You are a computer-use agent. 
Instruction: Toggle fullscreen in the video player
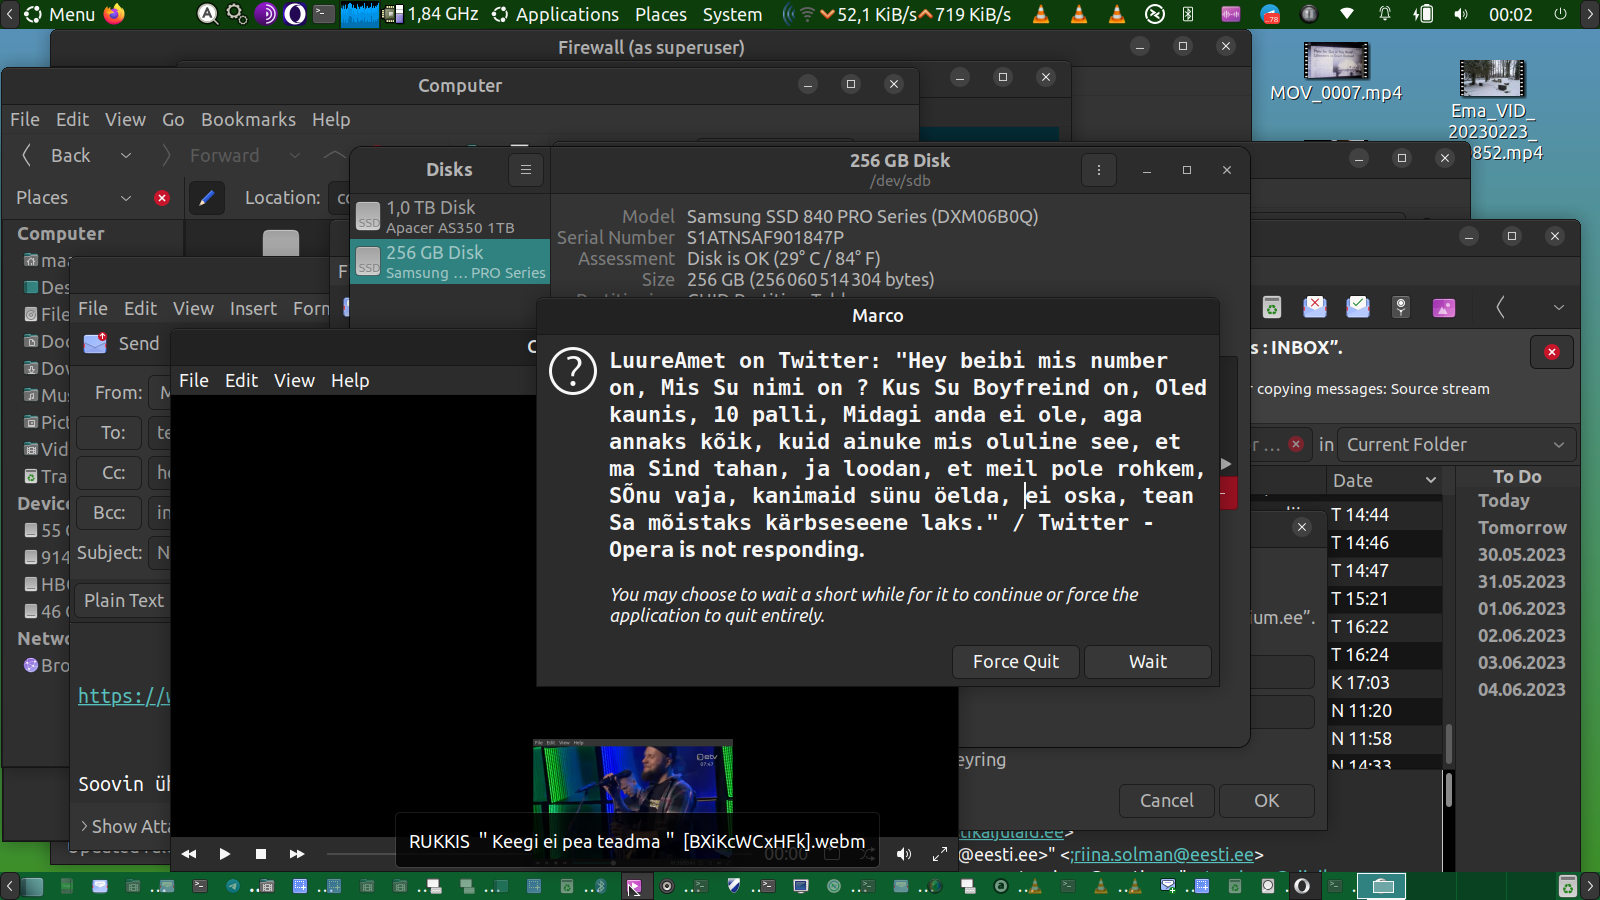(939, 854)
